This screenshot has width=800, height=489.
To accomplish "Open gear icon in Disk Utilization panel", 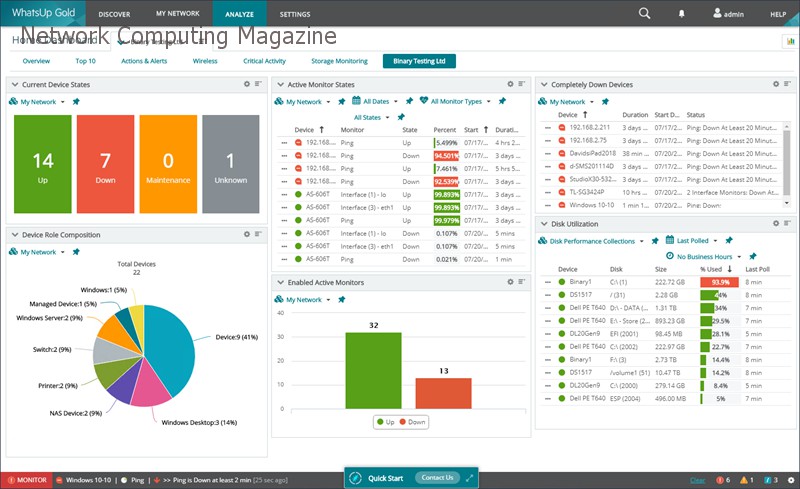I will click(776, 223).
